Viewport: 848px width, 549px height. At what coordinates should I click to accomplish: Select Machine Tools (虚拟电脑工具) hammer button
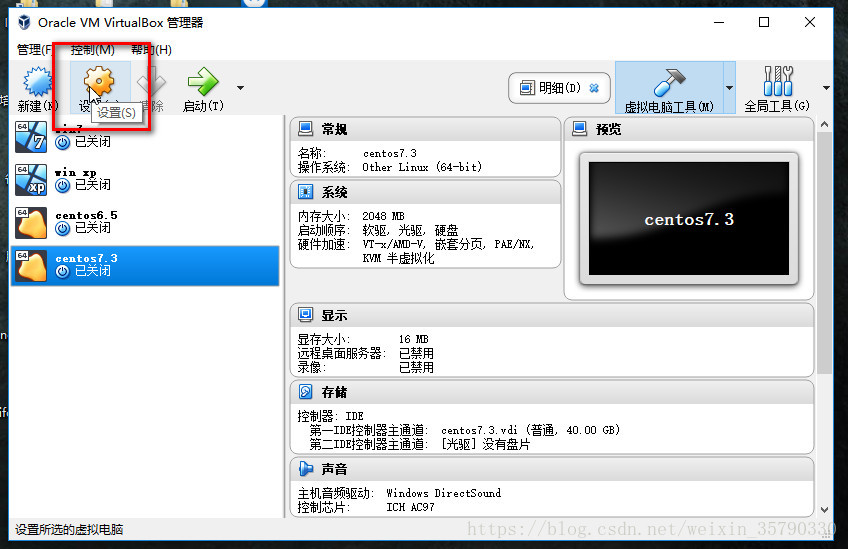coord(669,88)
